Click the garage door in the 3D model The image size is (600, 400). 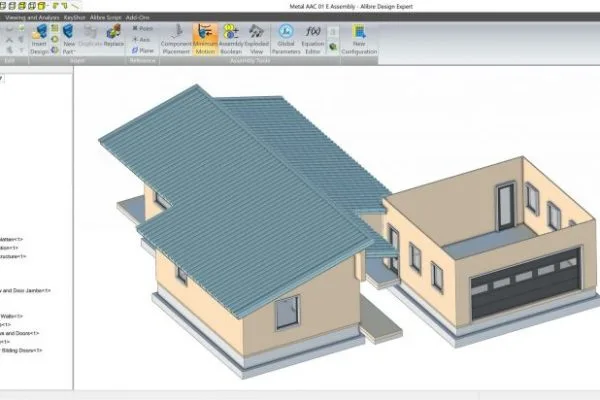[526, 284]
